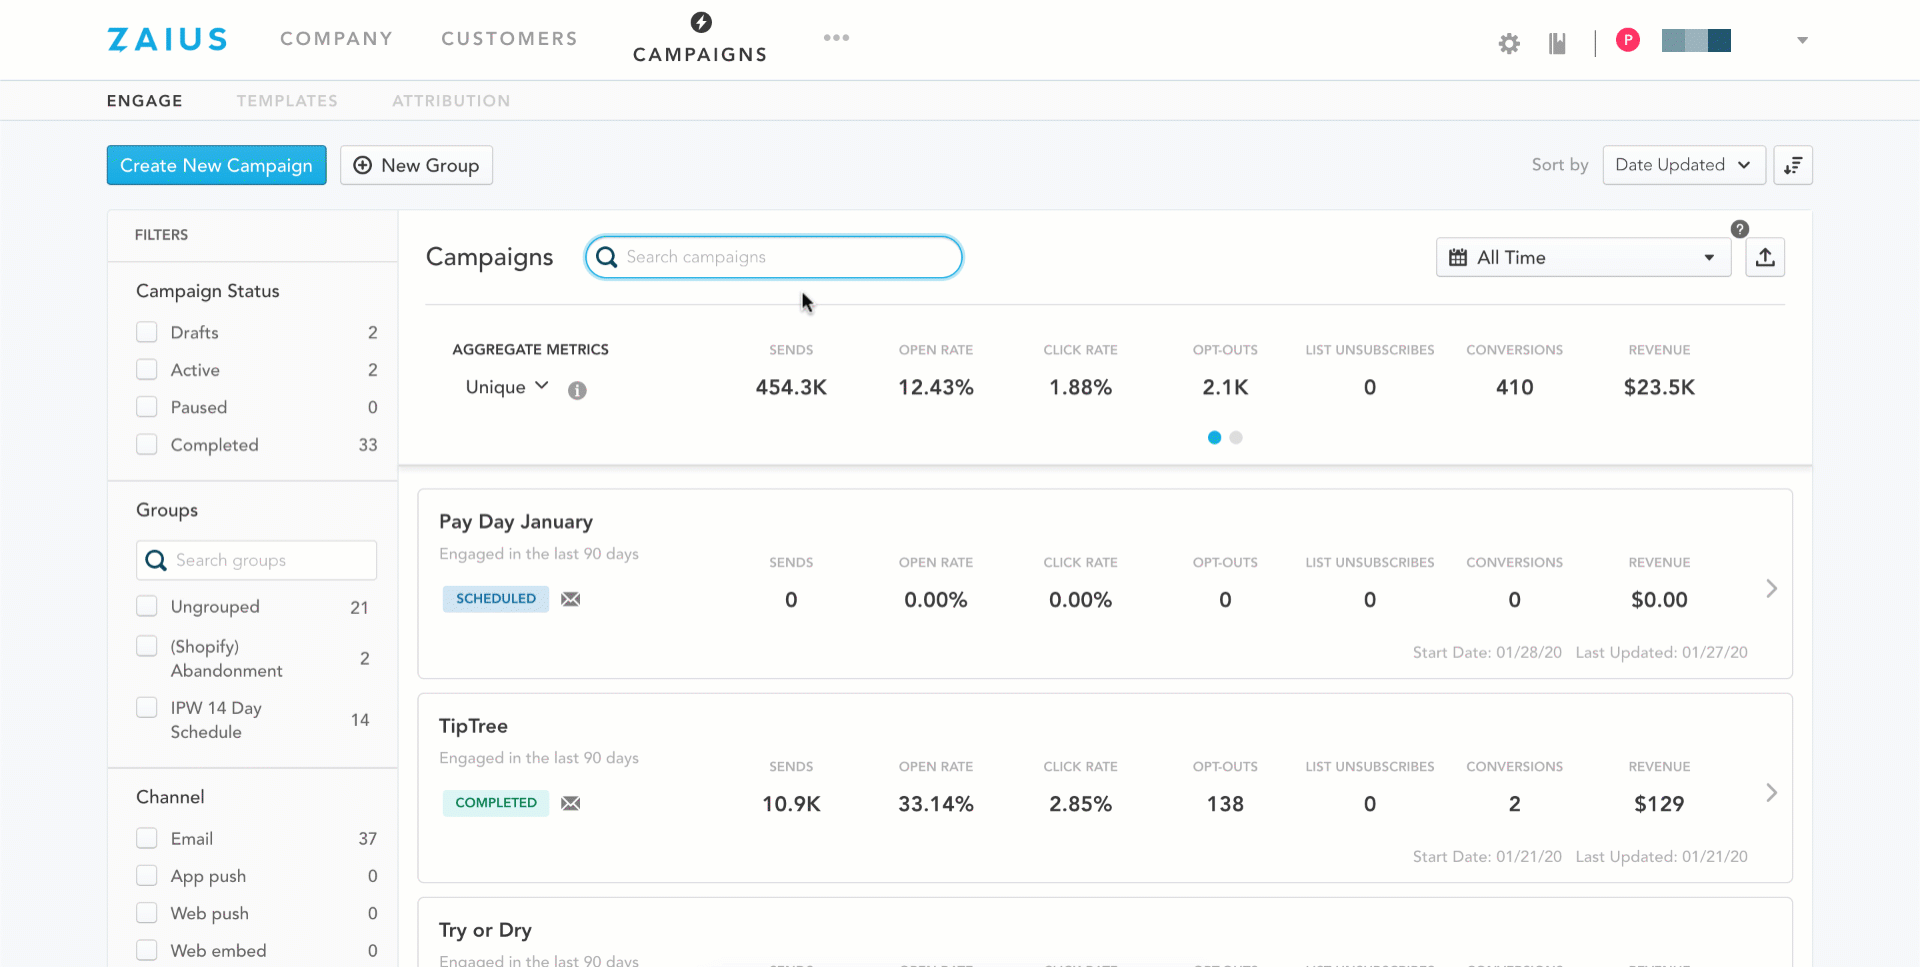Click the calendar icon in All Time
Screen dimensions: 1920x967
[x=1458, y=257]
